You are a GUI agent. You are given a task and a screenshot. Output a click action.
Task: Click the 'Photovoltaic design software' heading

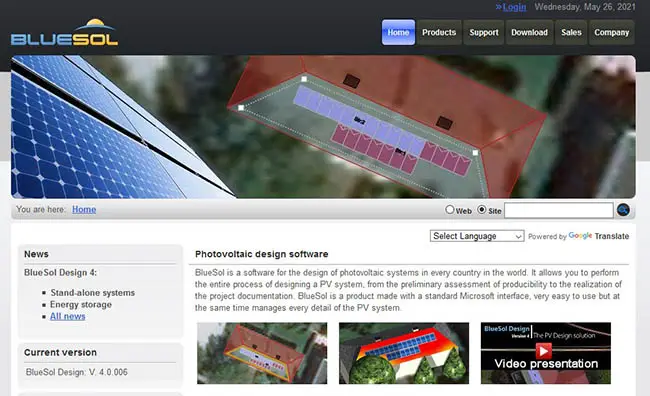tap(262, 254)
